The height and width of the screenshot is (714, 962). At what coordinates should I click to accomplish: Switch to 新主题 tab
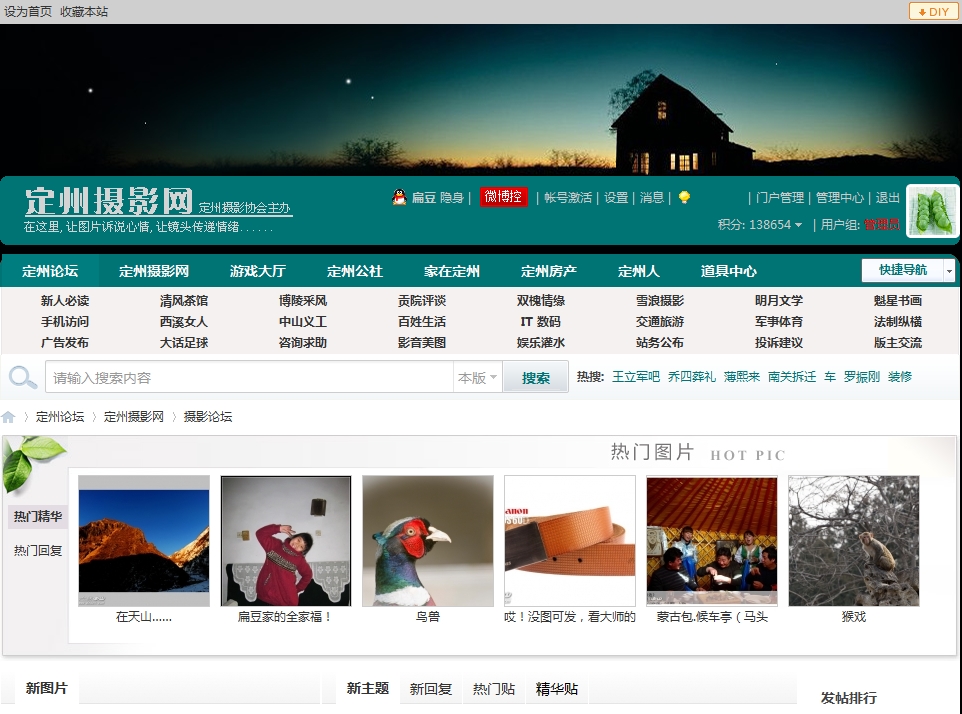click(x=367, y=689)
